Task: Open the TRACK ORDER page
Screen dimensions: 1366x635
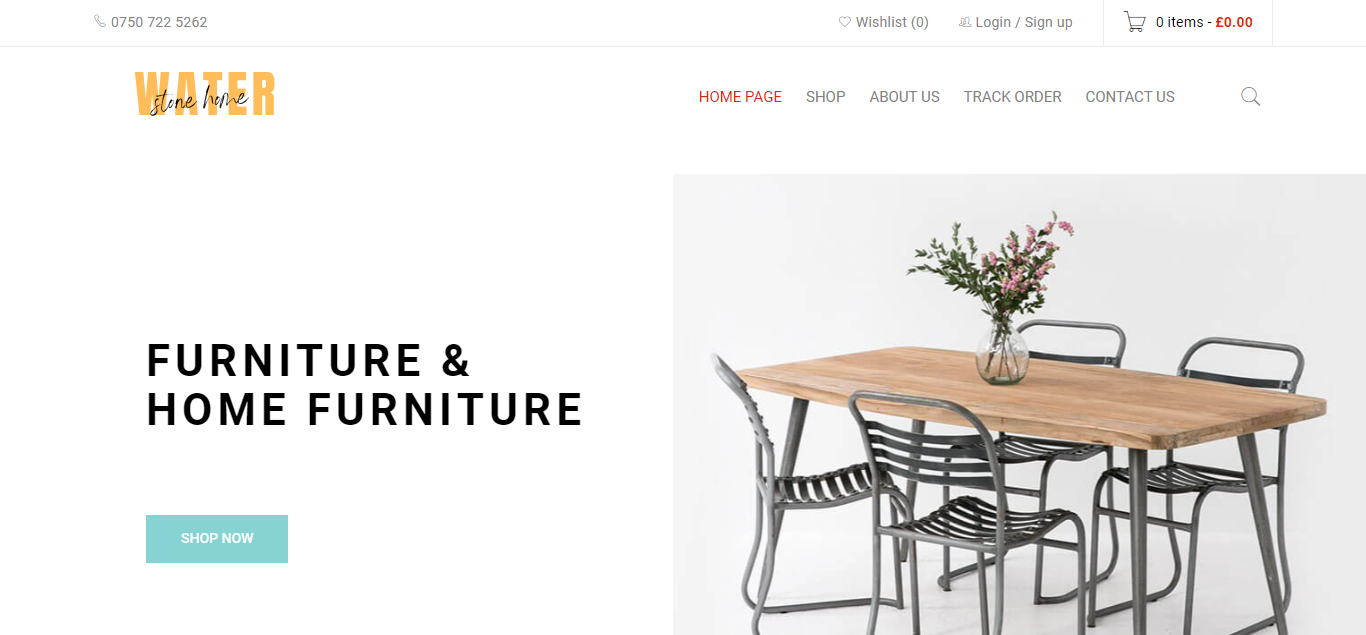Action: tap(1013, 97)
